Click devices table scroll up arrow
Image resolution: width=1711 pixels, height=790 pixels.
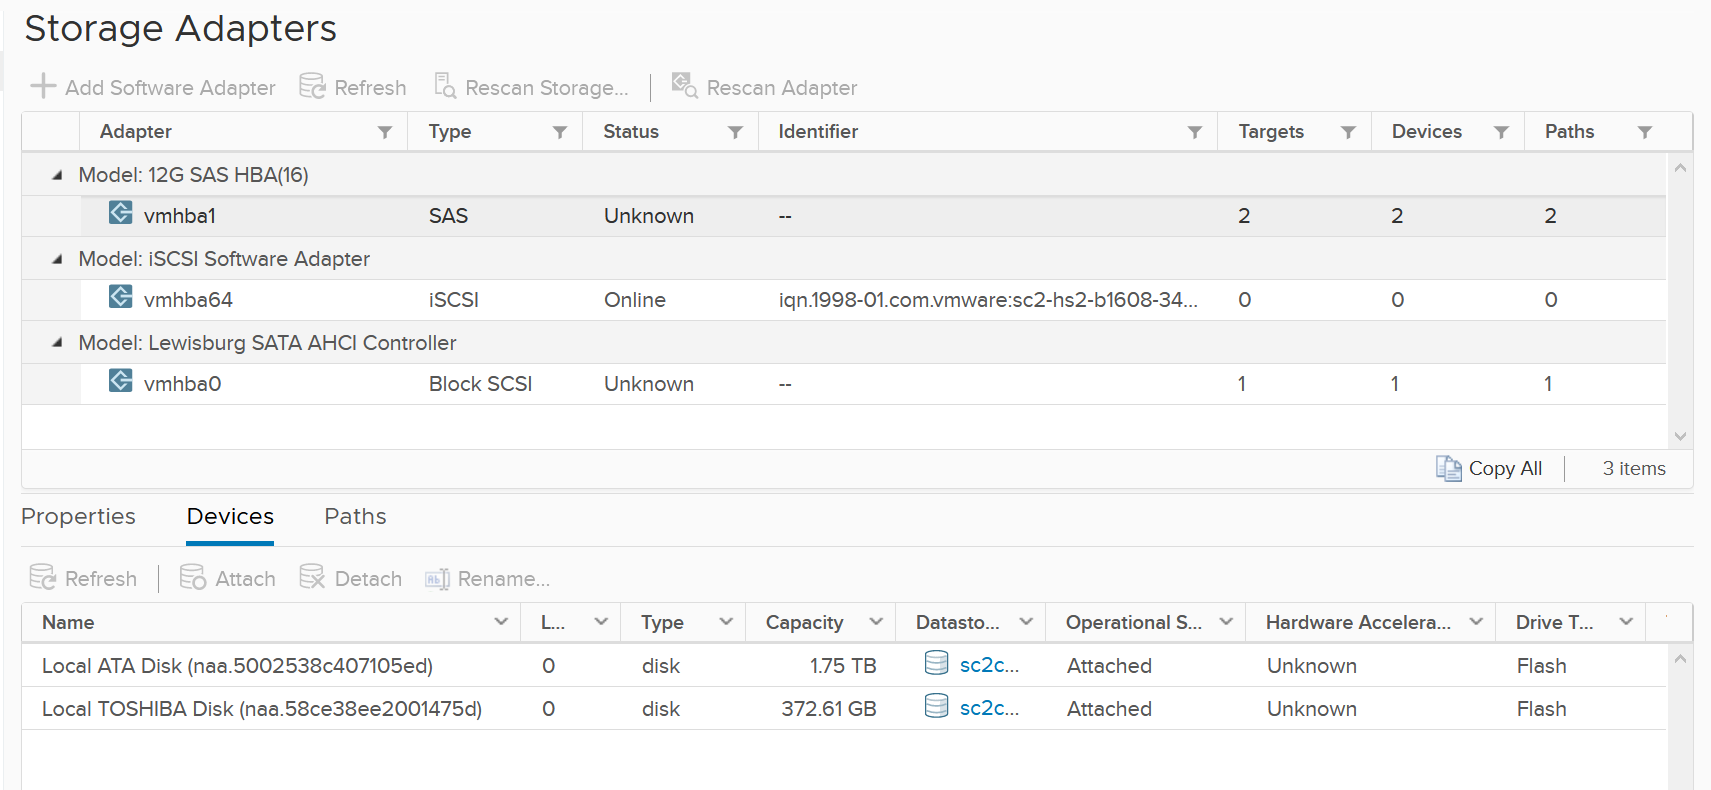click(1680, 658)
